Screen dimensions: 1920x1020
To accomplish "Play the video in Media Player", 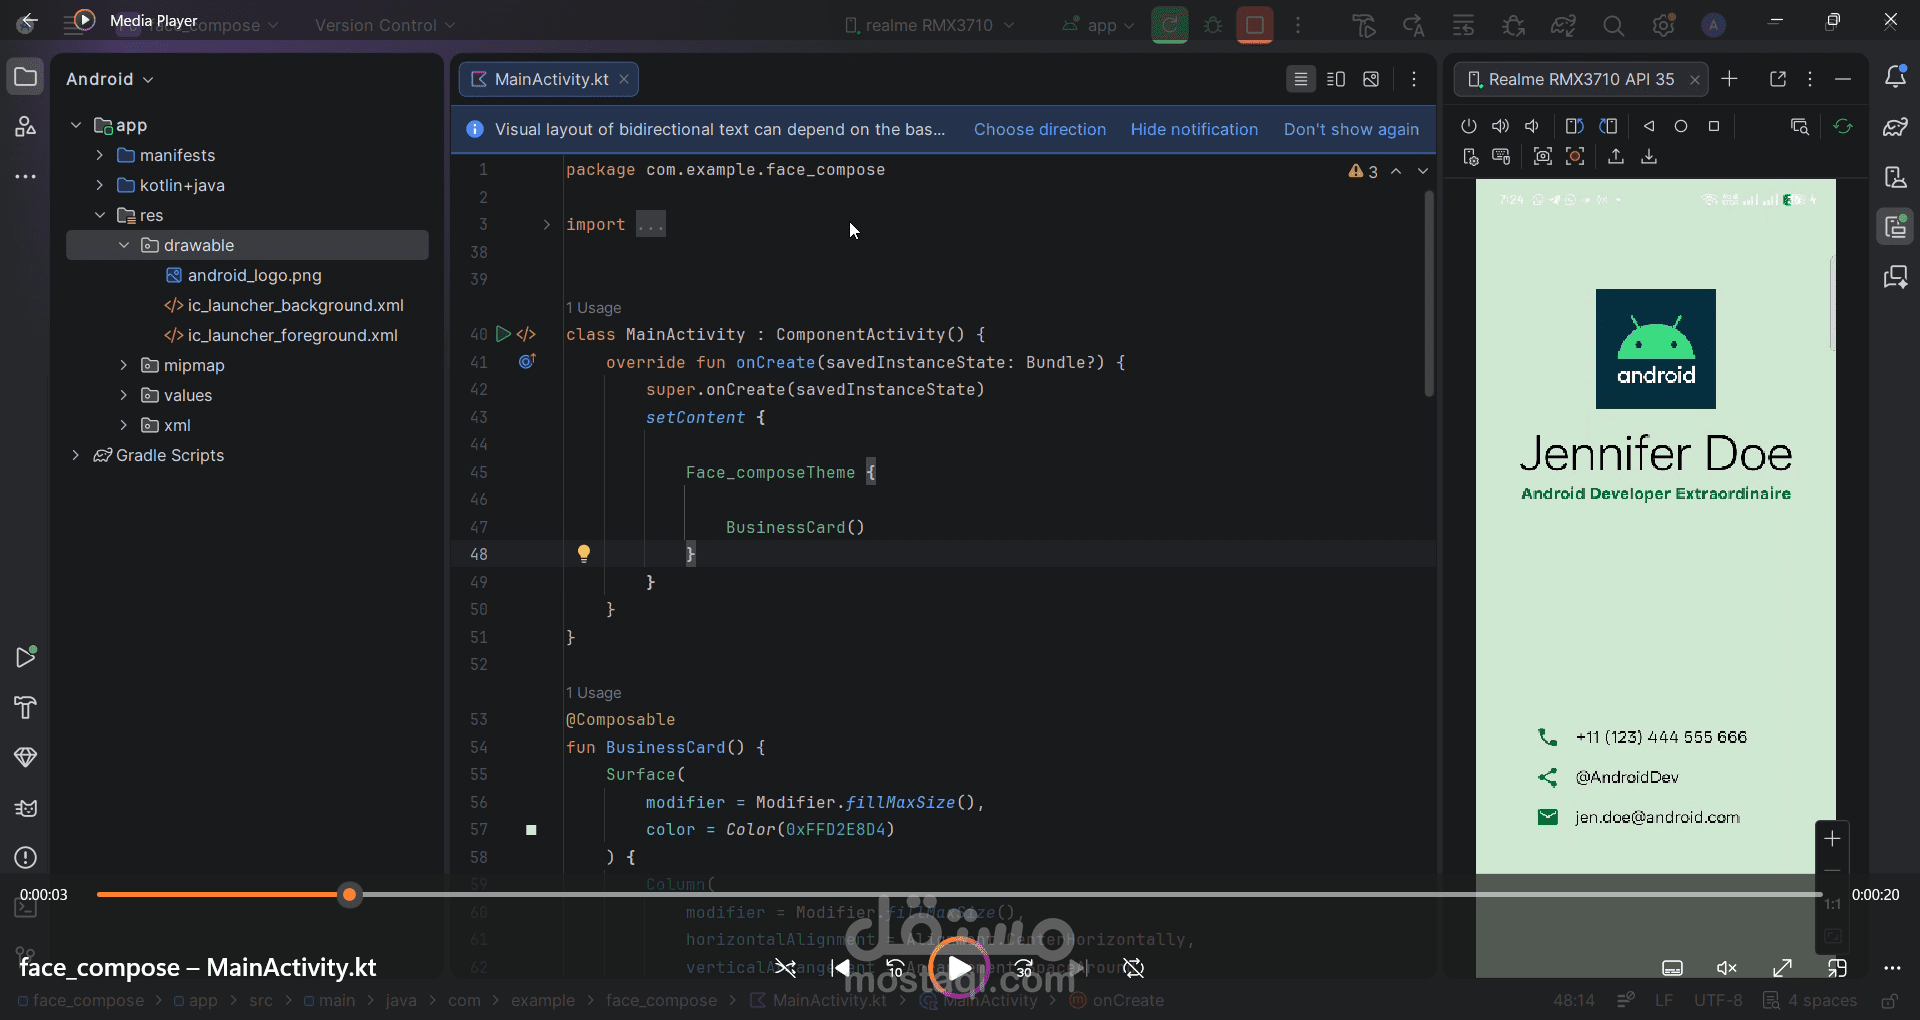I will pyautogui.click(x=958, y=968).
